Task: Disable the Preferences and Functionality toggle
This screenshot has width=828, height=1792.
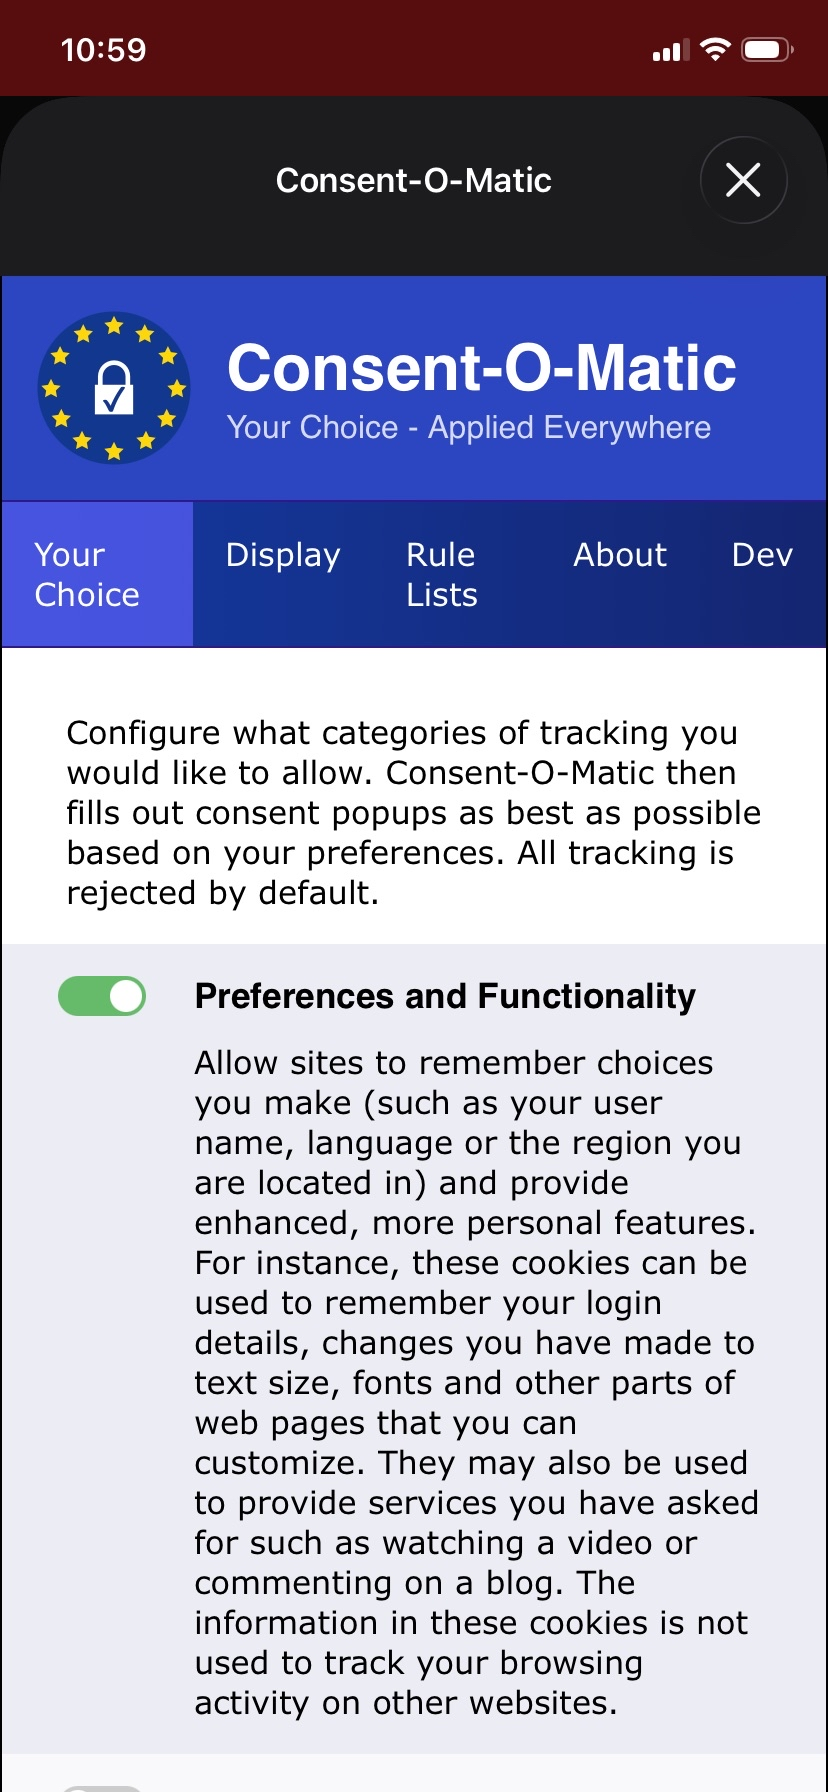Action: pos(102,996)
